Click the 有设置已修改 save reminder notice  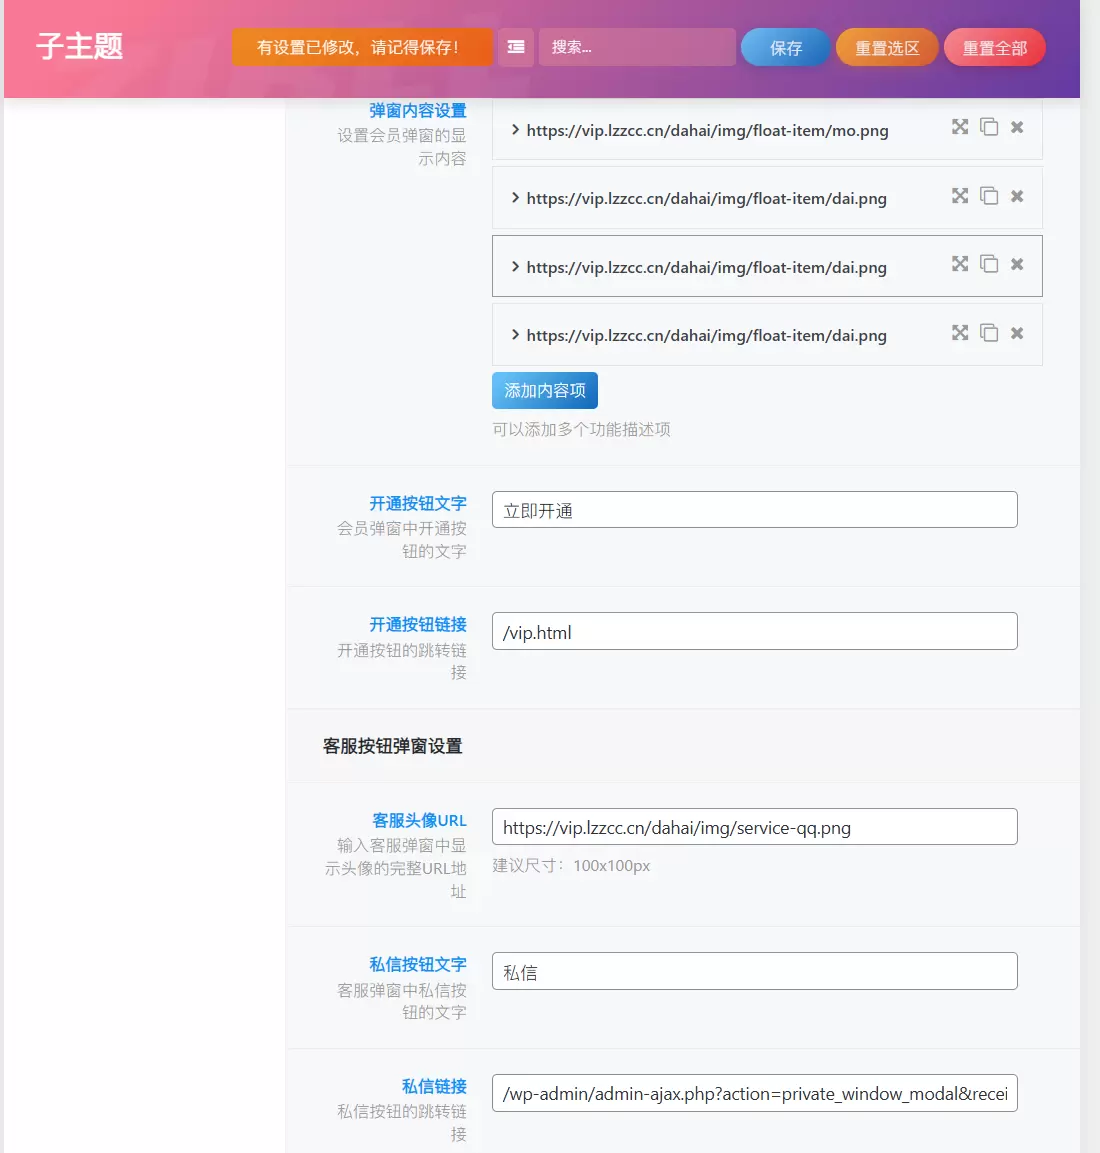(x=362, y=47)
